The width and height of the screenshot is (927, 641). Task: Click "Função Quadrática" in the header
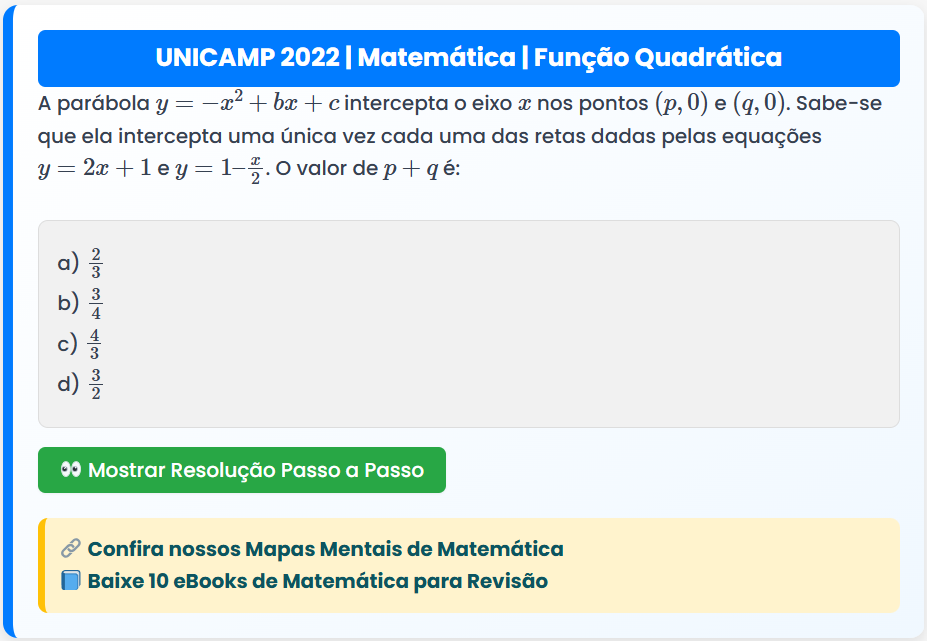[658, 58]
